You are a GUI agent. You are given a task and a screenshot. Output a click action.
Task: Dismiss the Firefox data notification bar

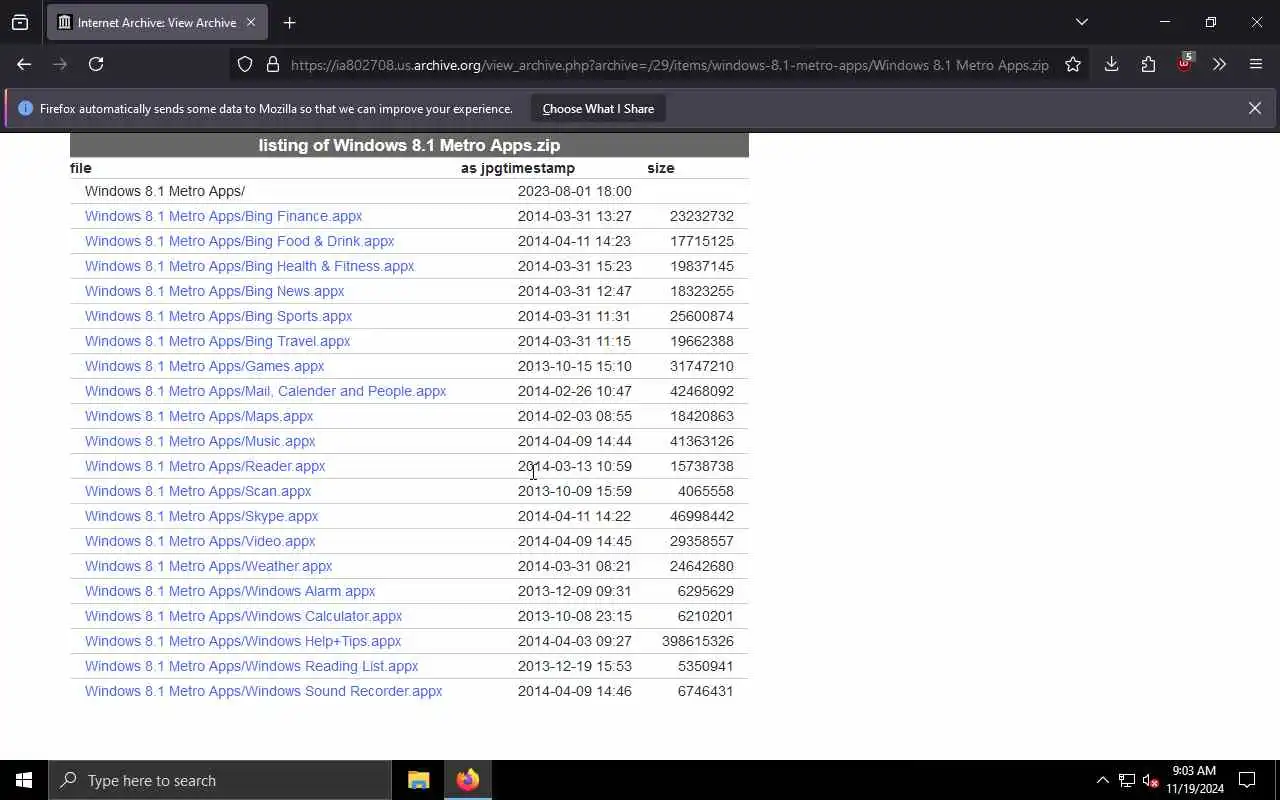point(1254,108)
